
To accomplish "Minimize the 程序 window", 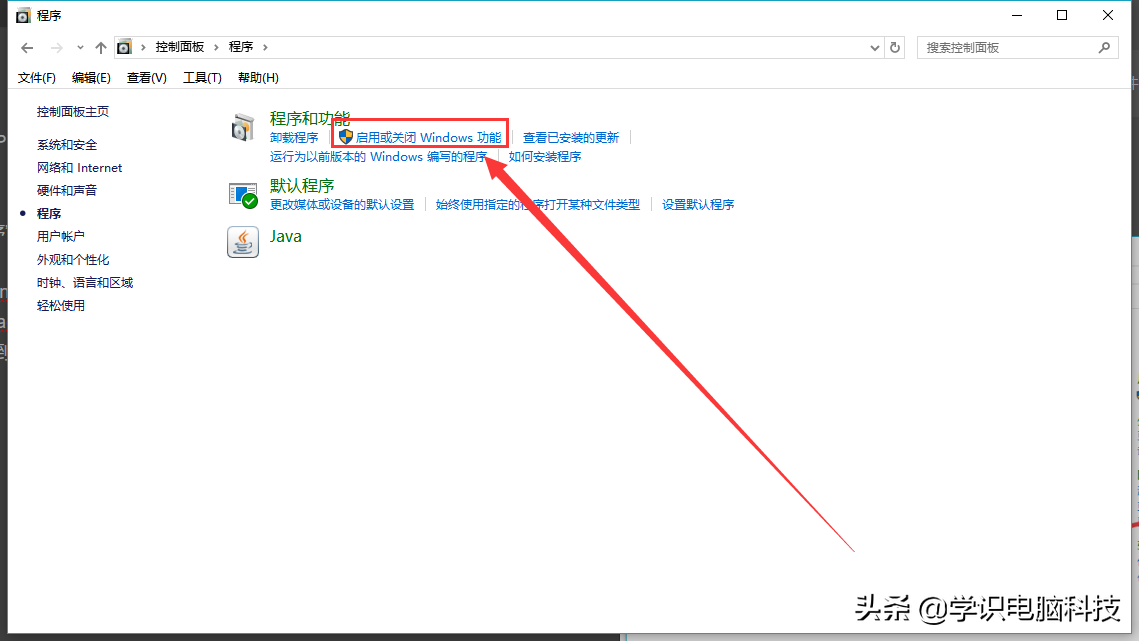I will point(1017,15).
